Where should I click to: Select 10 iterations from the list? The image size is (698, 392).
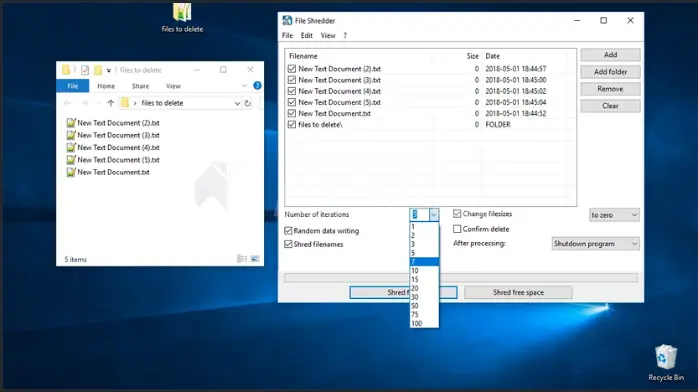pos(424,271)
